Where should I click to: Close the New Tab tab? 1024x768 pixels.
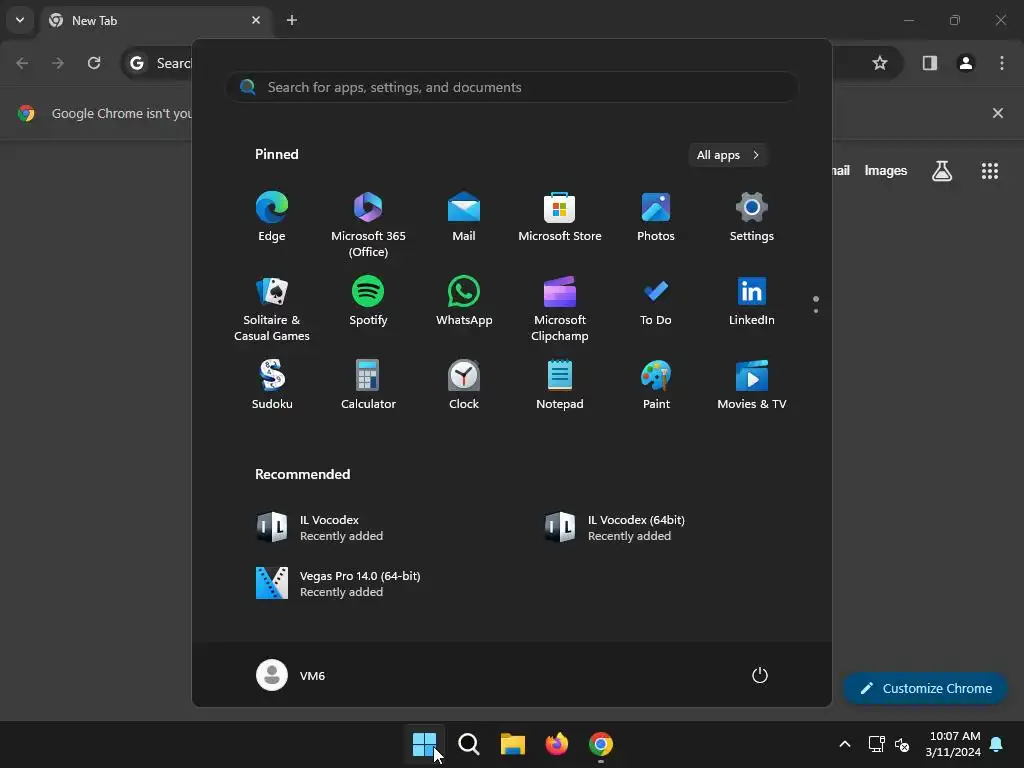click(x=256, y=20)
